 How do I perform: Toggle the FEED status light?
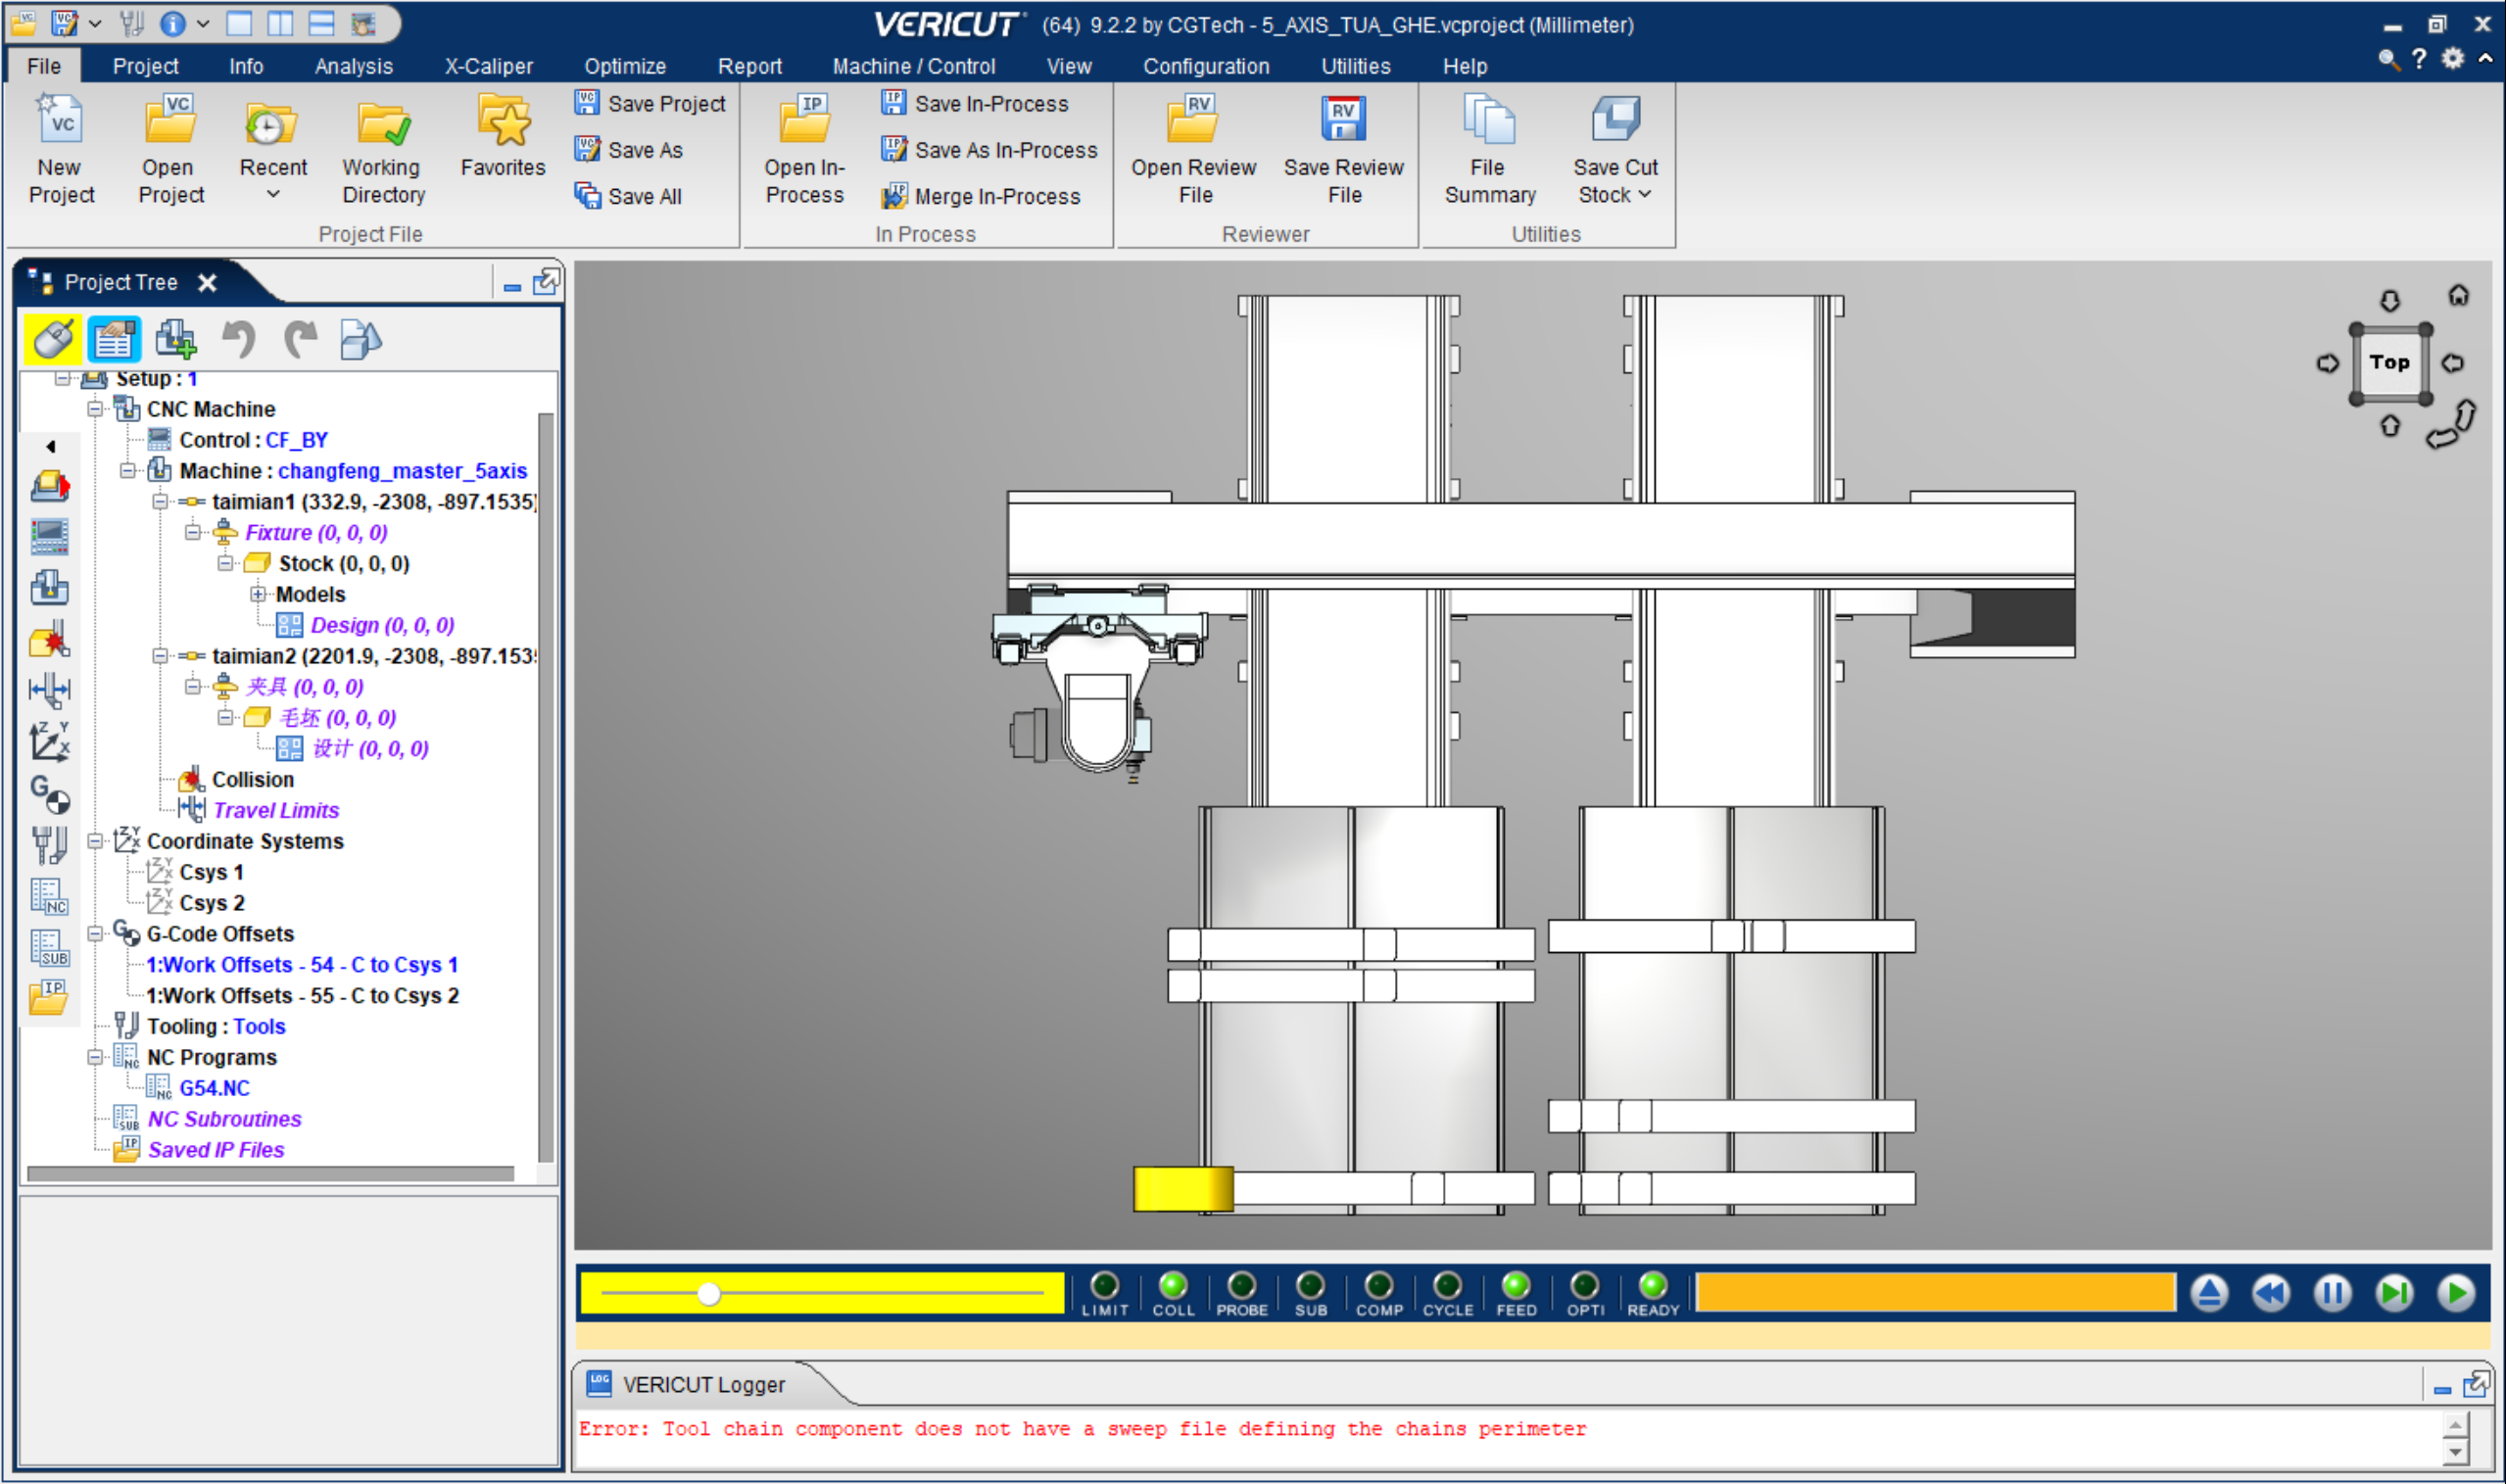pyautogui.click(x=1515, y=1286)
